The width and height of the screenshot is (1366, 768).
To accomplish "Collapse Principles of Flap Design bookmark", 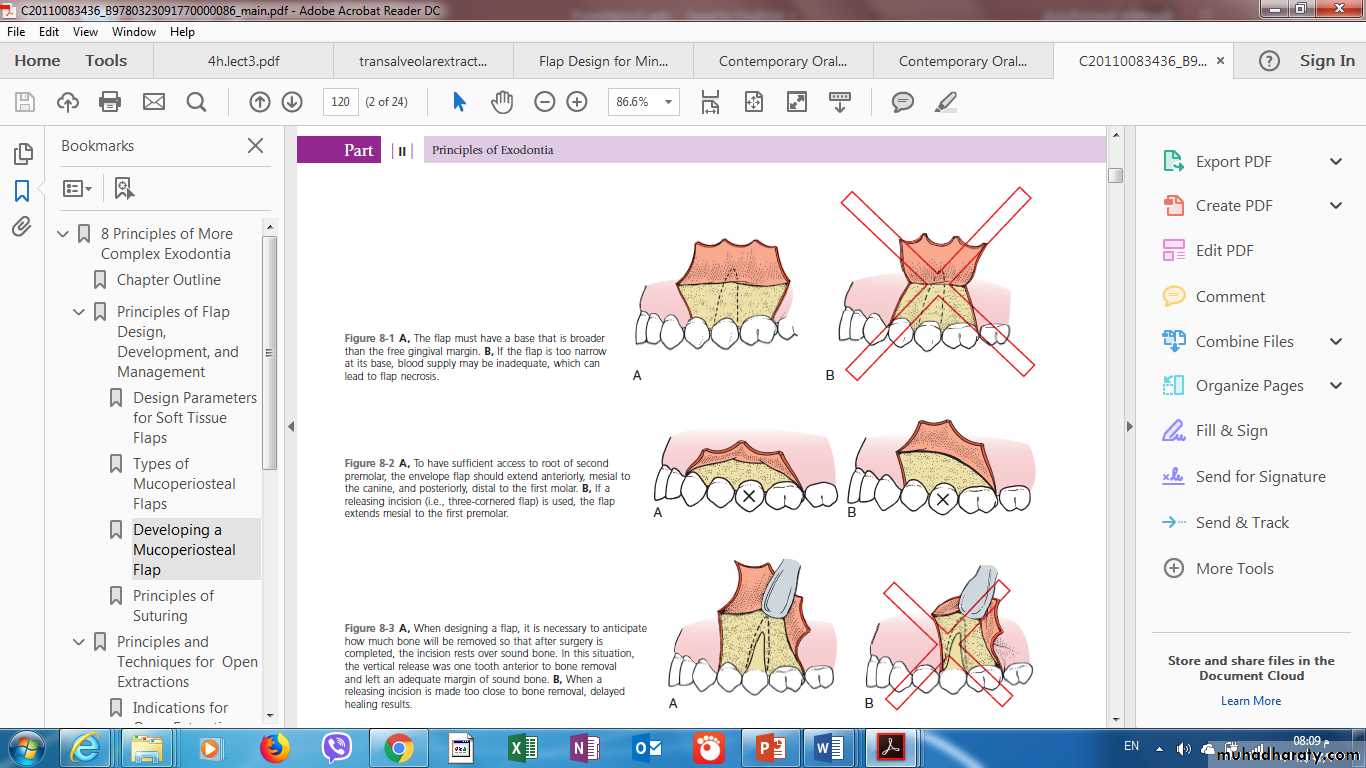I will click(x=80, y=312).
